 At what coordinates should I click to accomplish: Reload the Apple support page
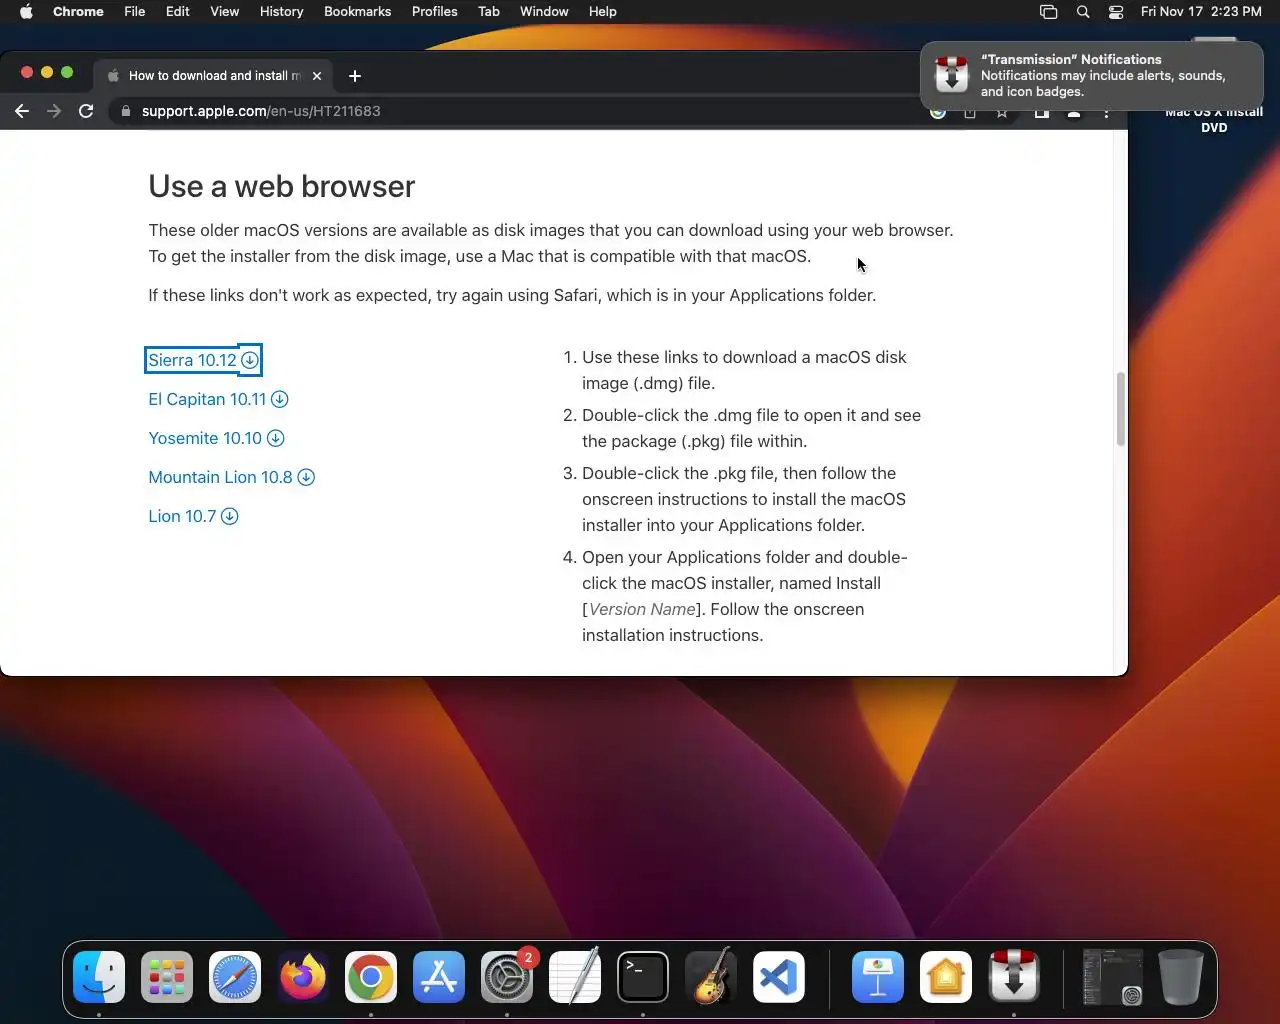86,111
